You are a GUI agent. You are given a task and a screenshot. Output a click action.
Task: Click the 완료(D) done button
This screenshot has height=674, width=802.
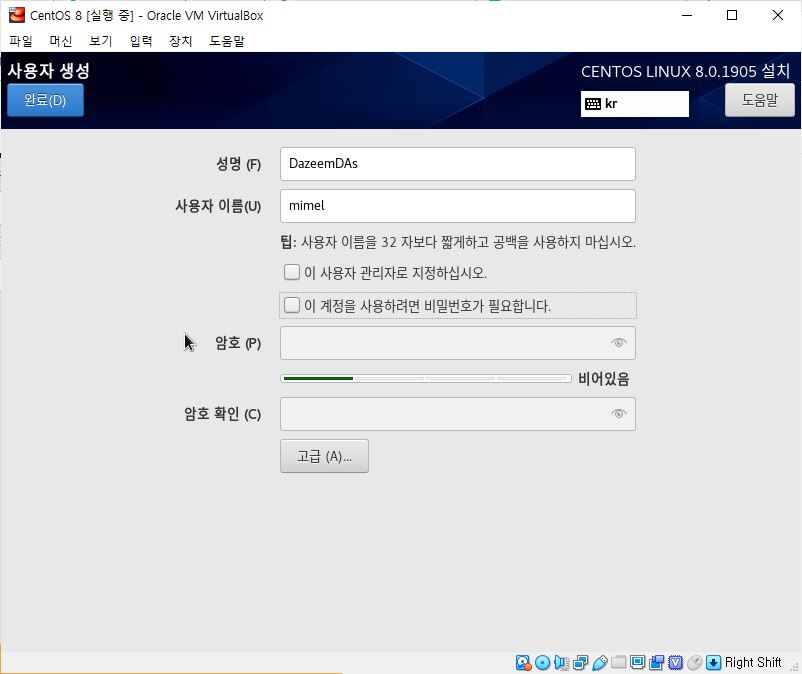[45, 100]
